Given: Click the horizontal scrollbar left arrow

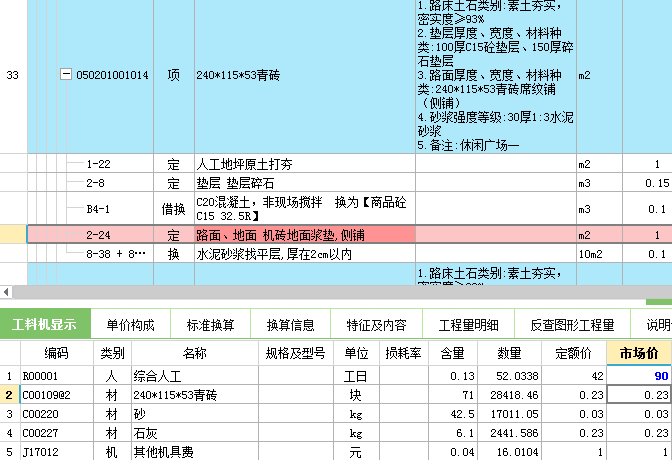Looking at the screenshot, I should (x=6, y=292).
